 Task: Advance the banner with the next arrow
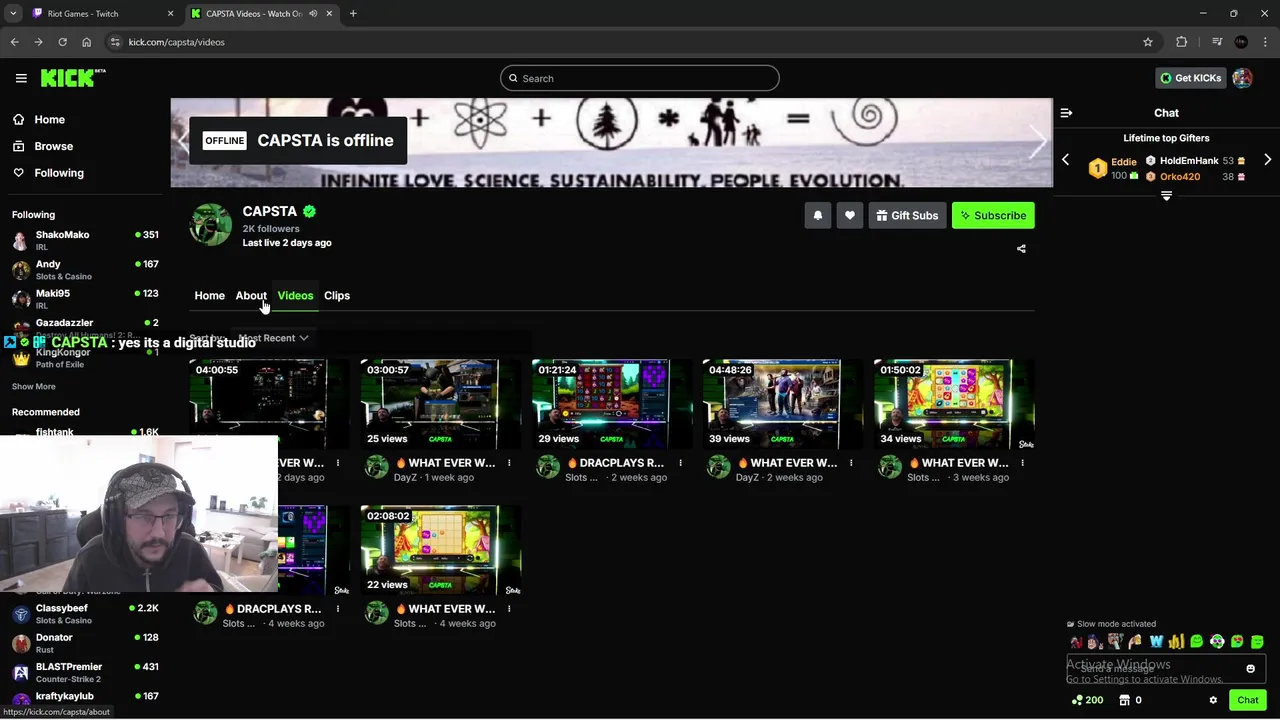pyautogui.click(x=1037, y=142)
